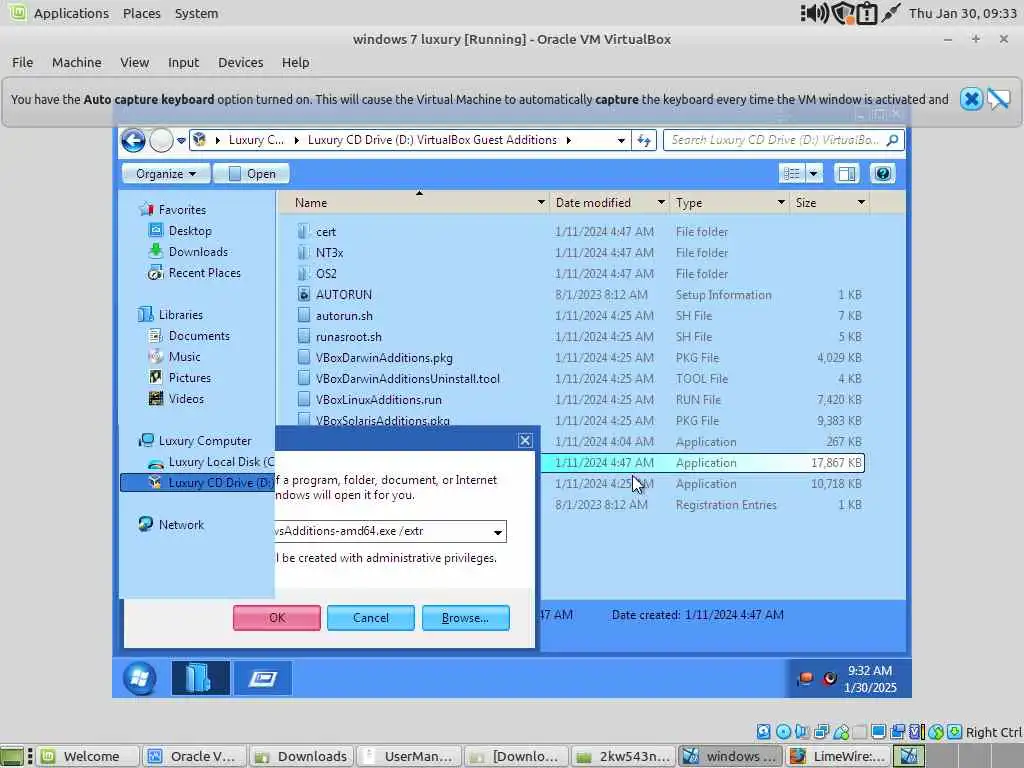The width and height of the screenshot is (1024, 768).
Task: Open the clipboard notification tray icon
Action: tap(867, 13)
